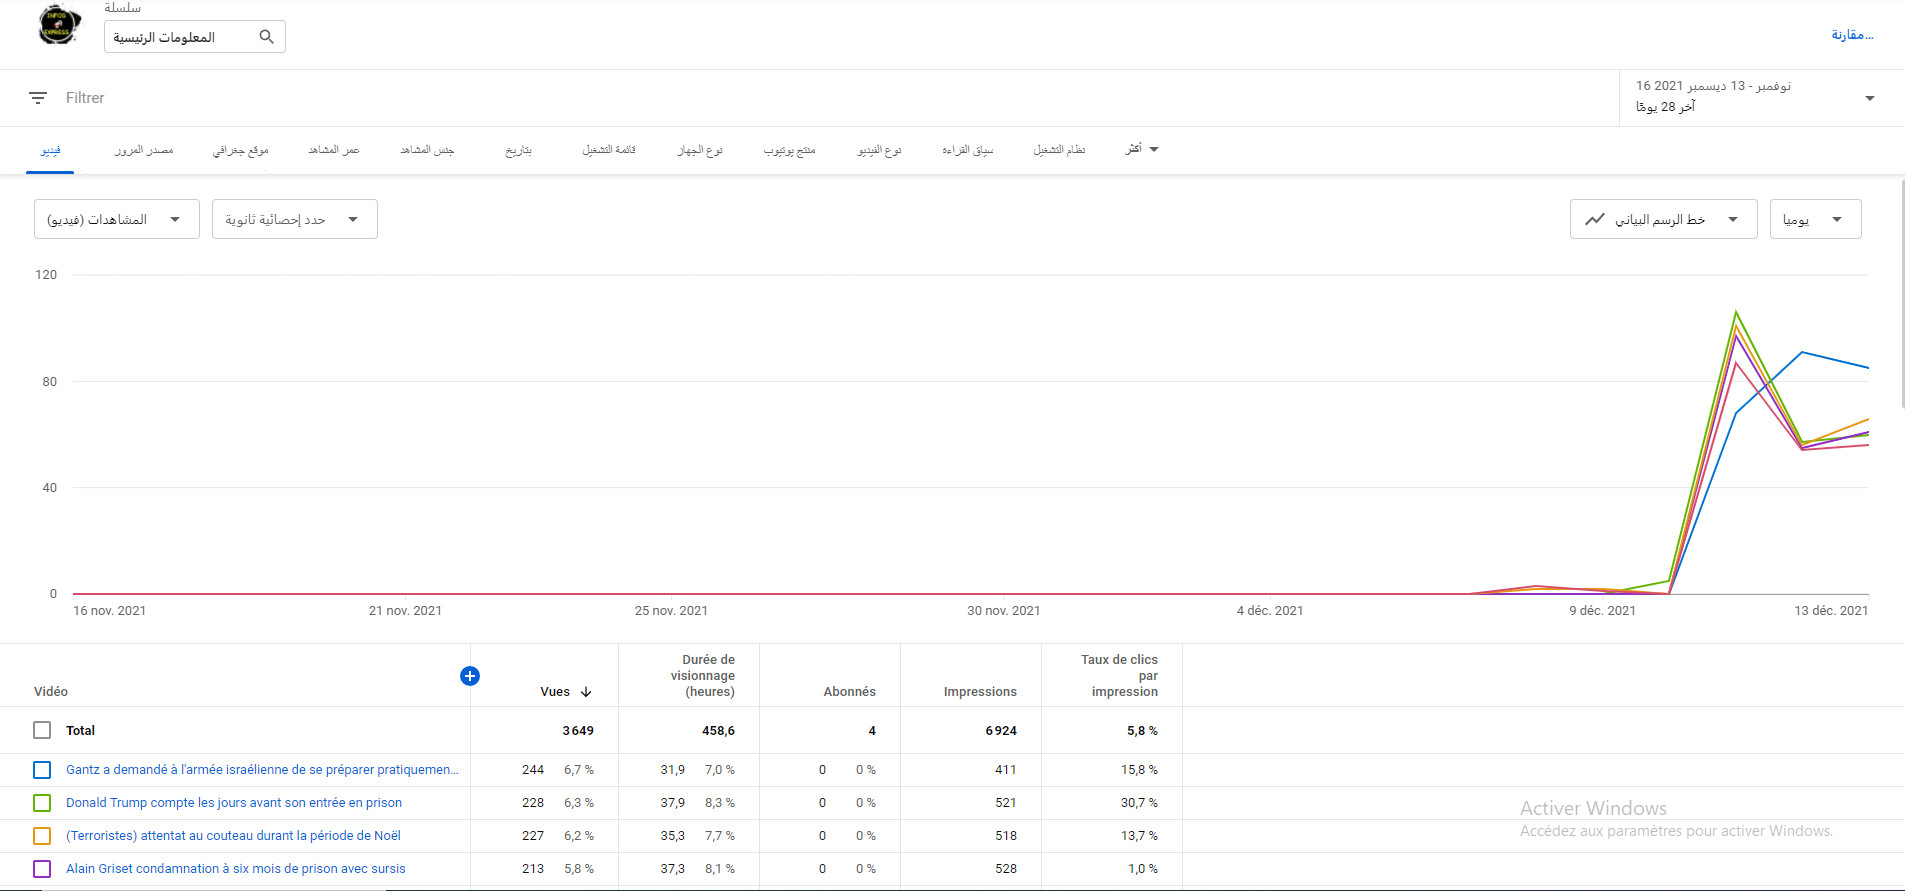The image size is (1905, 891).
Task: Sort by the Vues column header
Action: (x=555, y=692)
